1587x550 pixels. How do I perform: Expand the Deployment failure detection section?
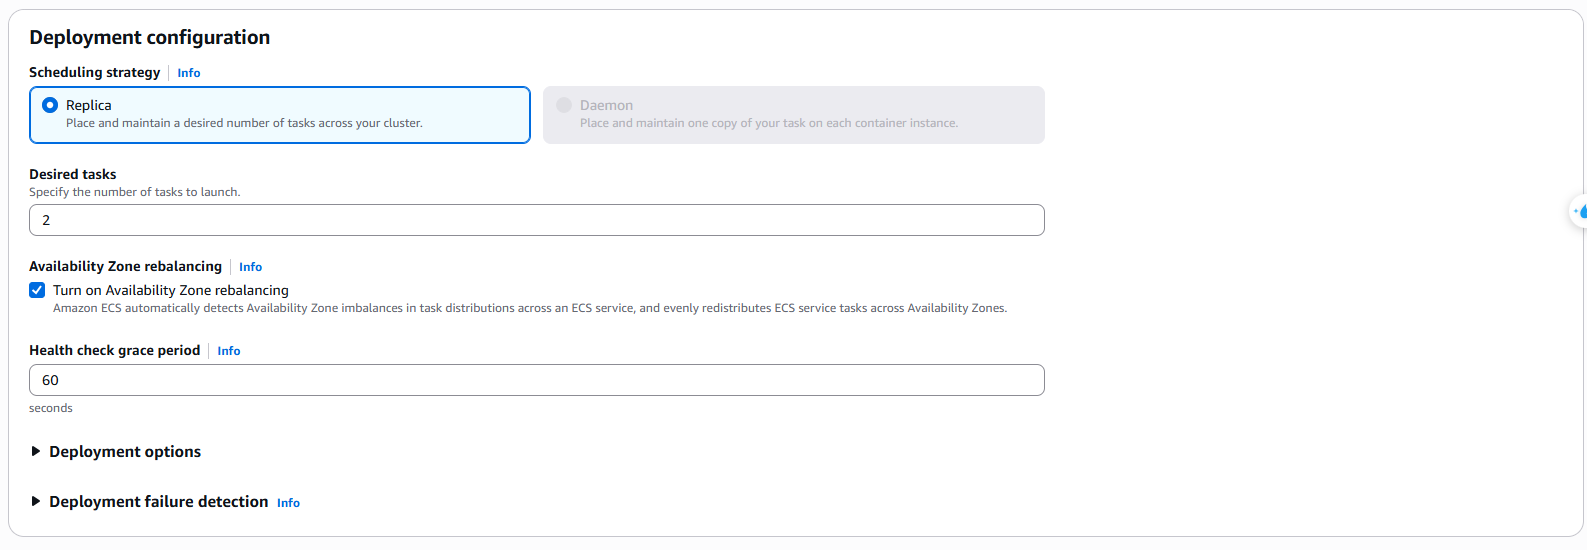(x=36, y=502)
